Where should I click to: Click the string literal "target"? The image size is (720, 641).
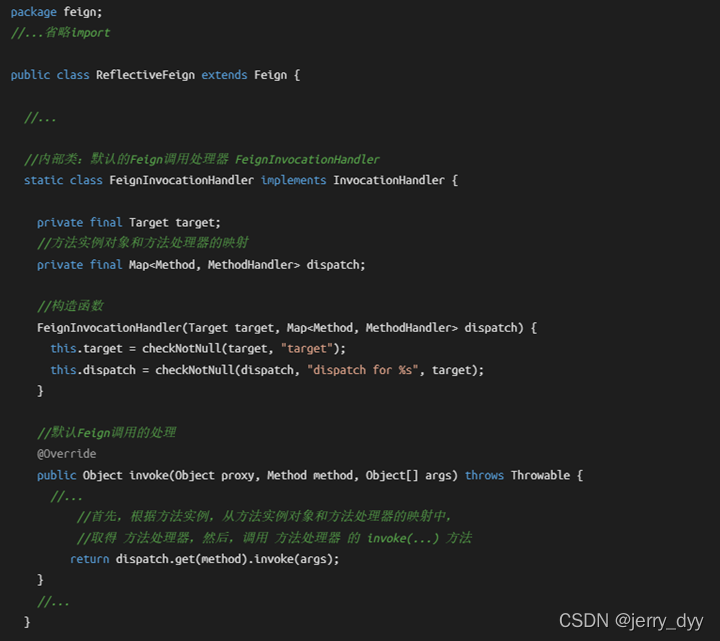pyautogui.click(x=306, y=349)
